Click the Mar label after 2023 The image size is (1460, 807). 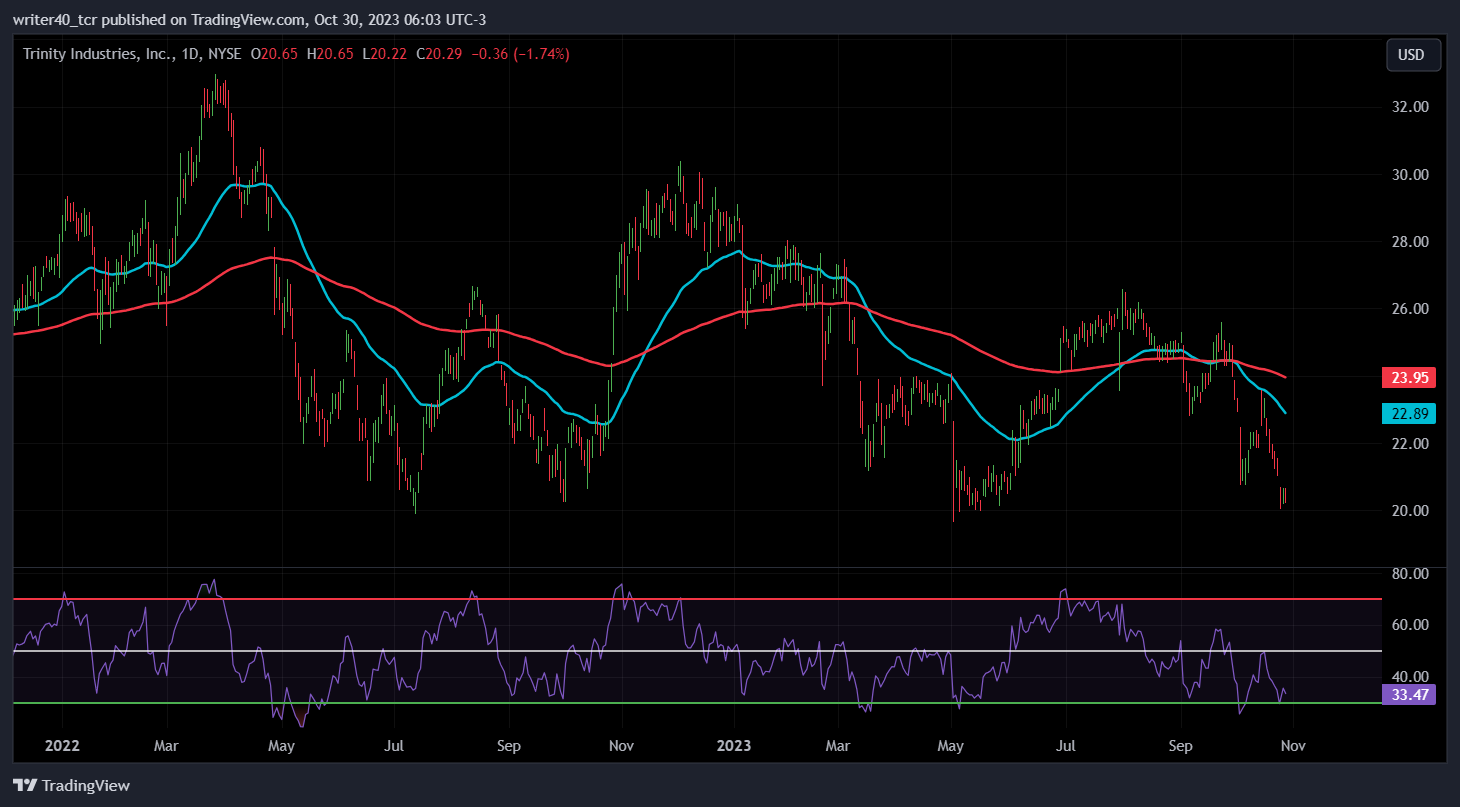click(x=838, y=746)
